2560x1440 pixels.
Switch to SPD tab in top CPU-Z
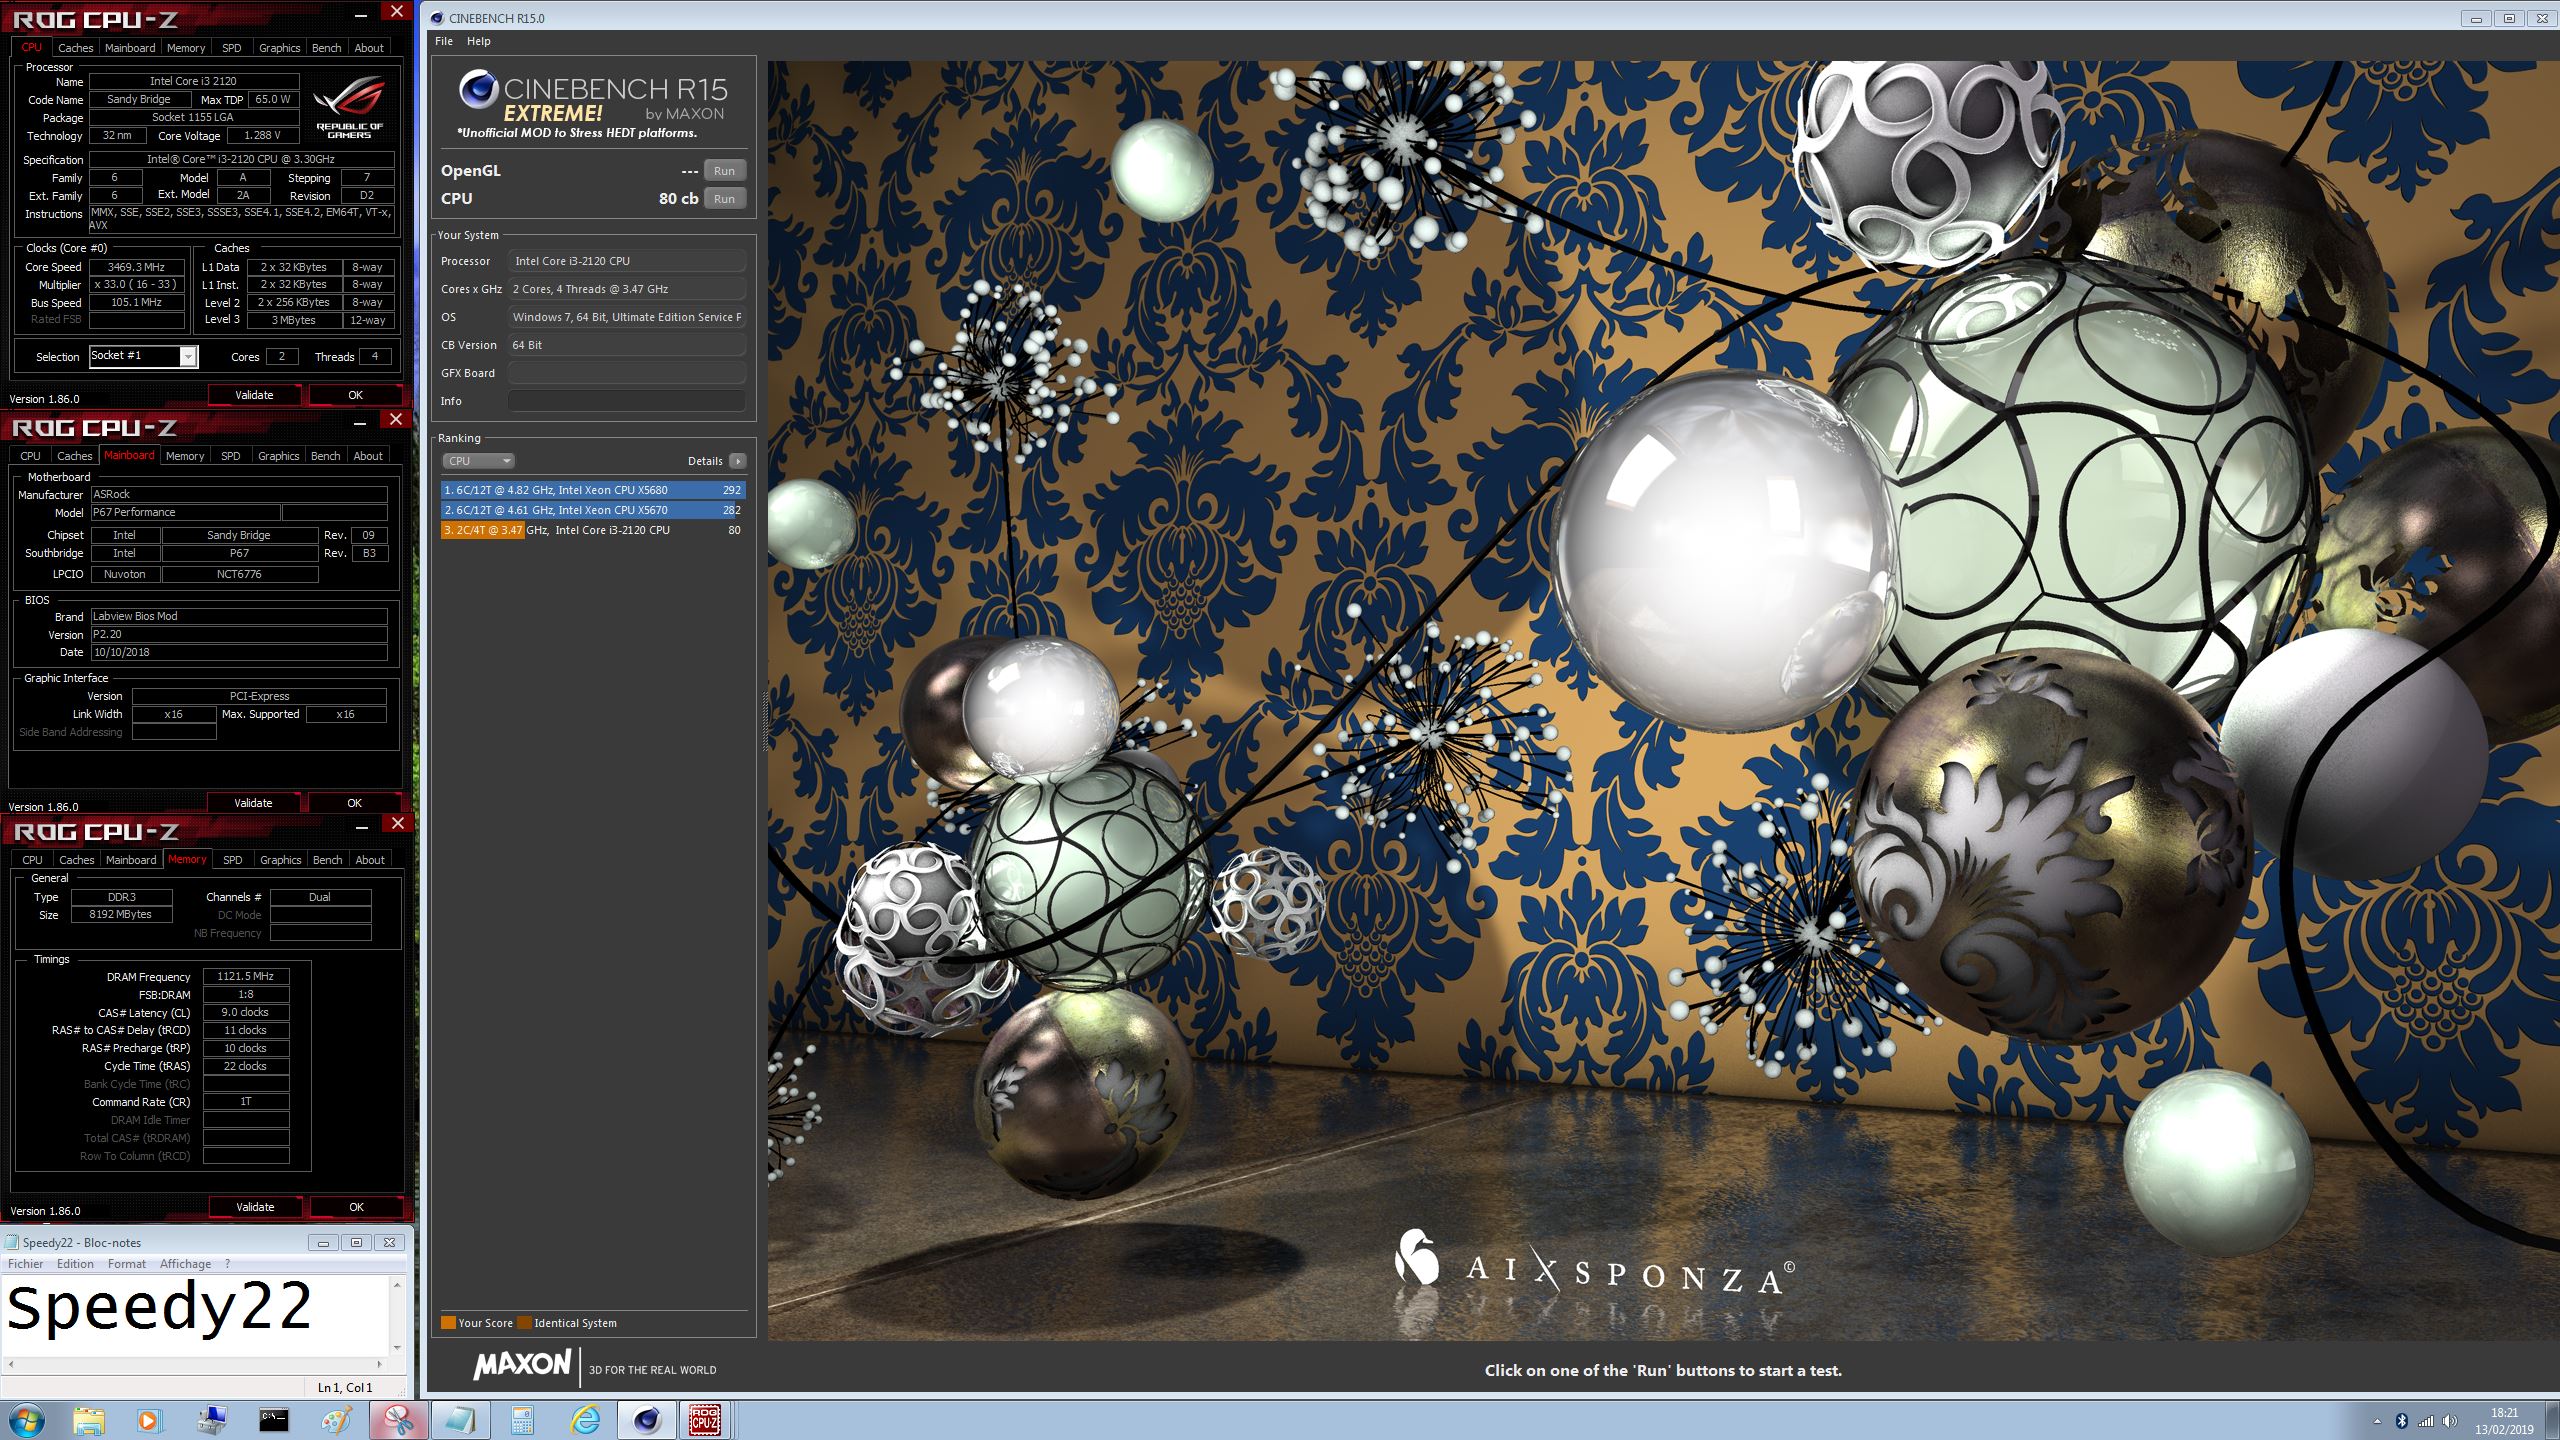coord(231,48)
